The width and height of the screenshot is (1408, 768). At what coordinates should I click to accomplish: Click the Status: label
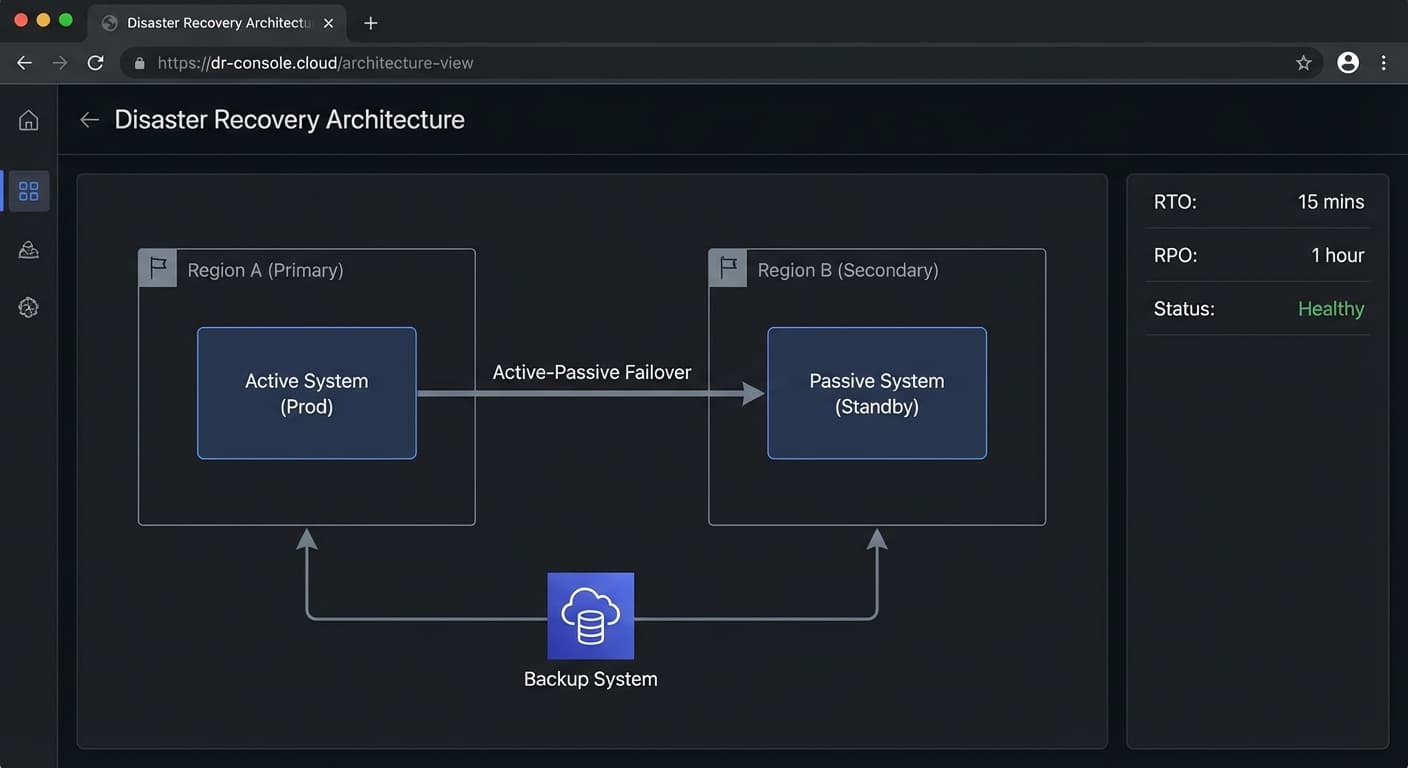(x=1184, y=309)
